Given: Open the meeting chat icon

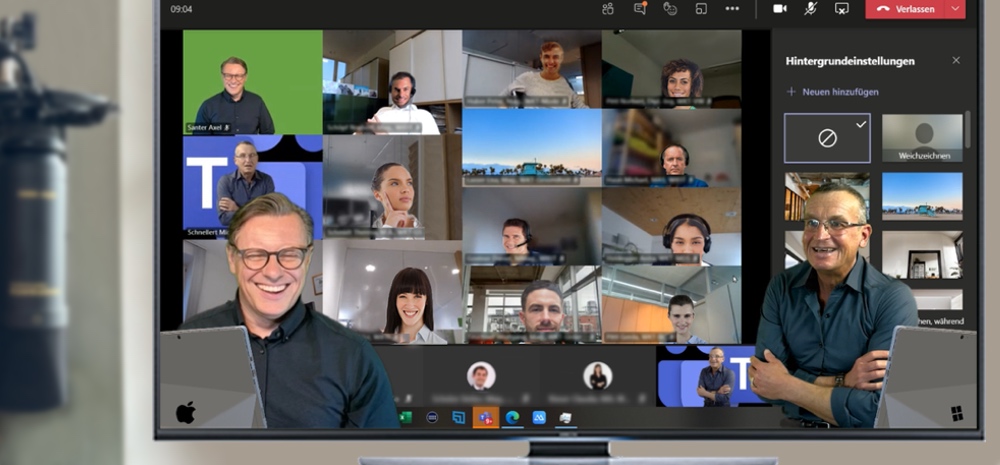Looking at the screenshot, I should click(639, 9).
